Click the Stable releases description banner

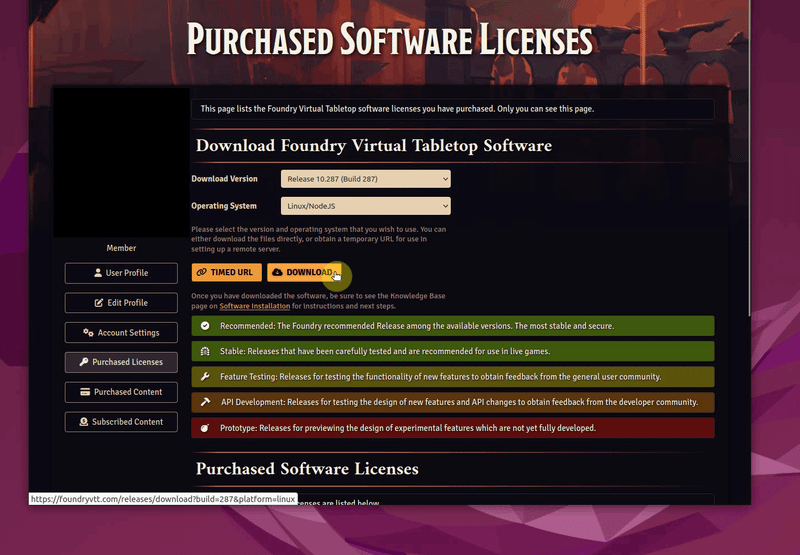coord(453,351)
